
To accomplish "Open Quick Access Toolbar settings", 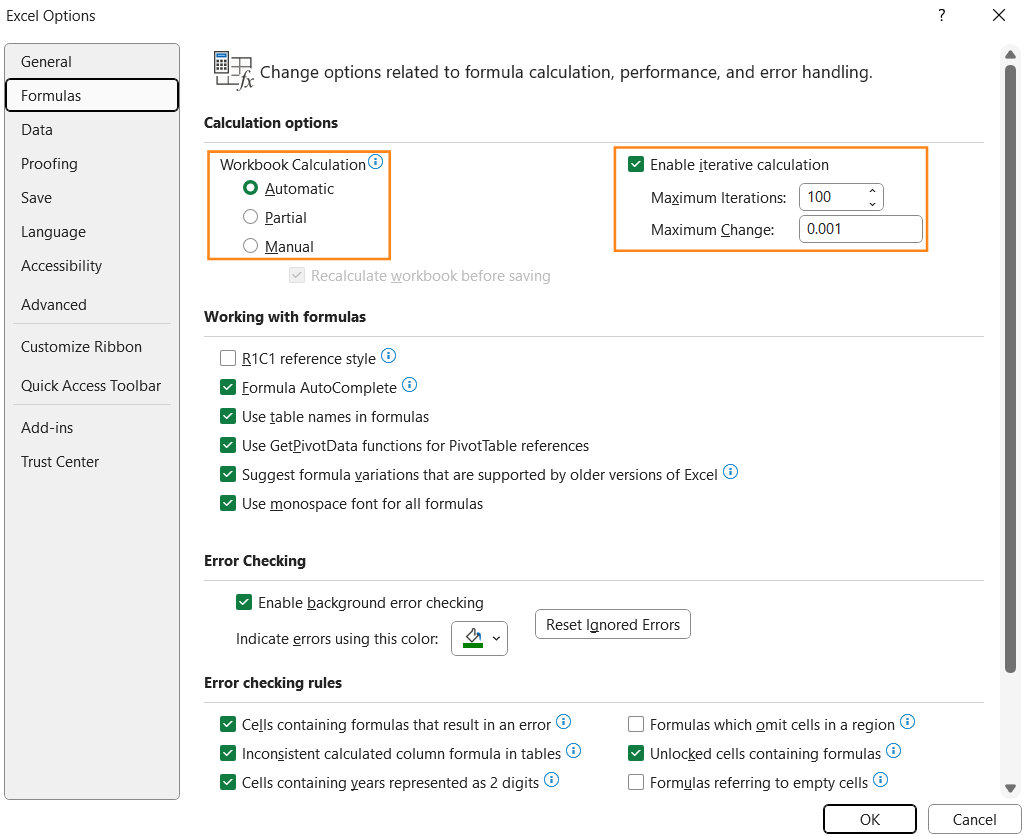I will click(x=92, y=386).
